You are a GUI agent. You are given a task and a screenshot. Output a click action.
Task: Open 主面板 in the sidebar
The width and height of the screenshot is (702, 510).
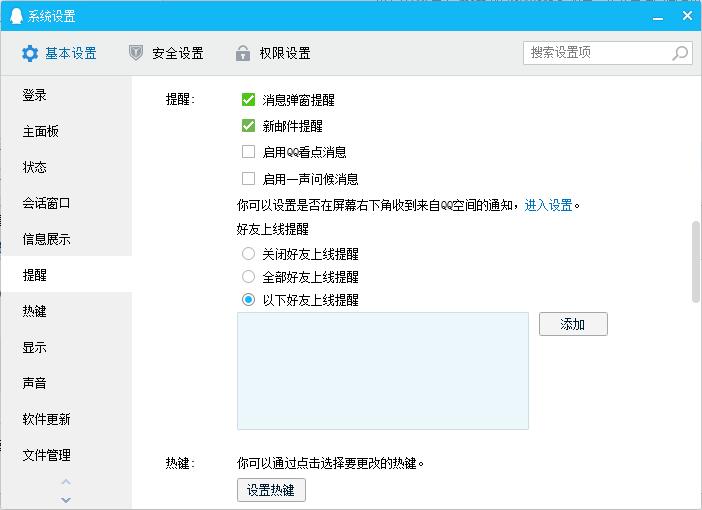tap(66, 131)
